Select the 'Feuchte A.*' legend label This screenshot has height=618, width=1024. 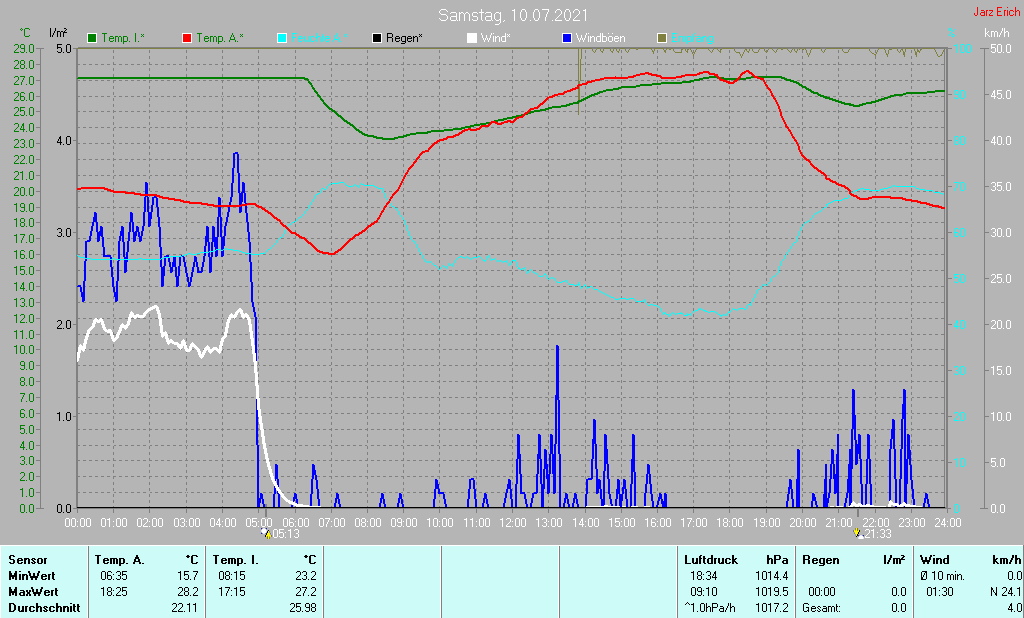[x=319, y=39]
